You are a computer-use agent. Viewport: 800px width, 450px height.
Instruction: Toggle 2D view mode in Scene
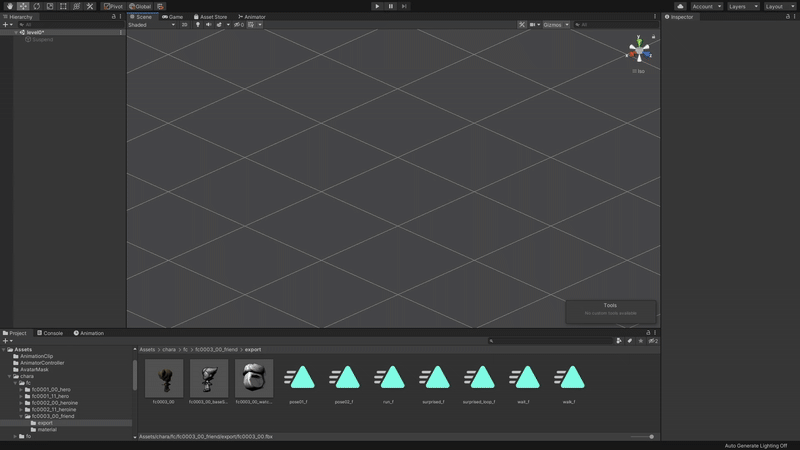[x=184, y=25]
